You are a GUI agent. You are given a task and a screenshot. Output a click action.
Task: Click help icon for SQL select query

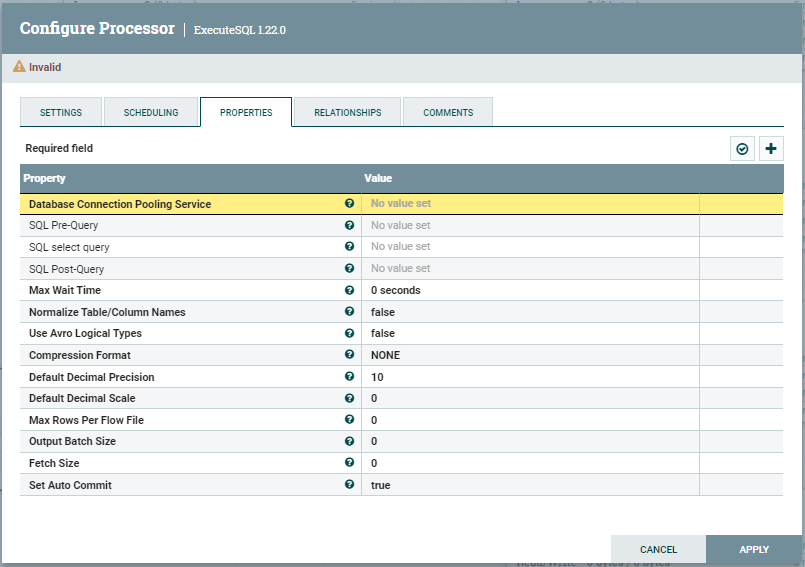pyautogui.click(x=350, y=247)
